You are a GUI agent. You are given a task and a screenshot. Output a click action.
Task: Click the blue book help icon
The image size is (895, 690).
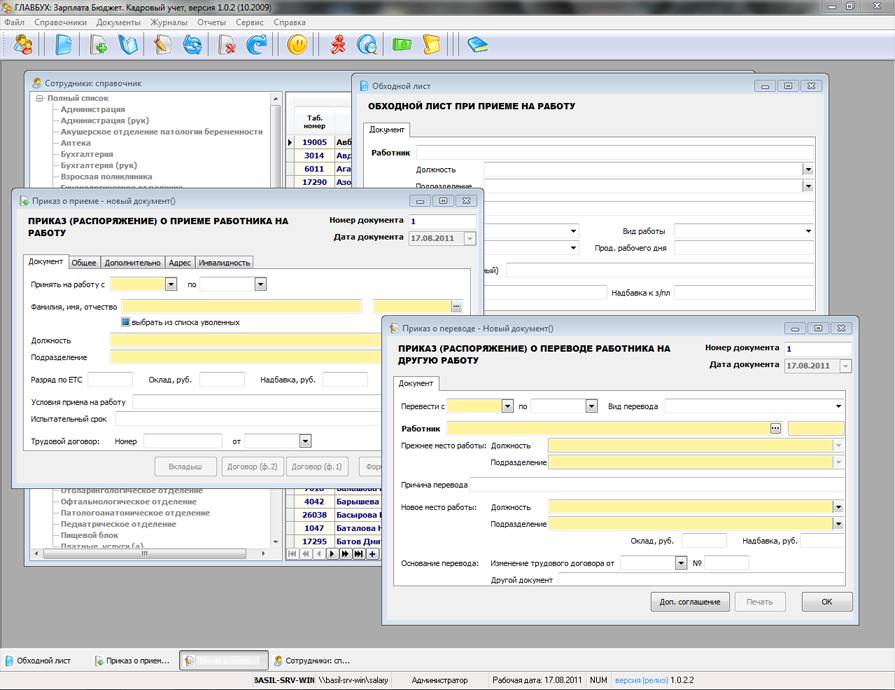click(477, 45)
